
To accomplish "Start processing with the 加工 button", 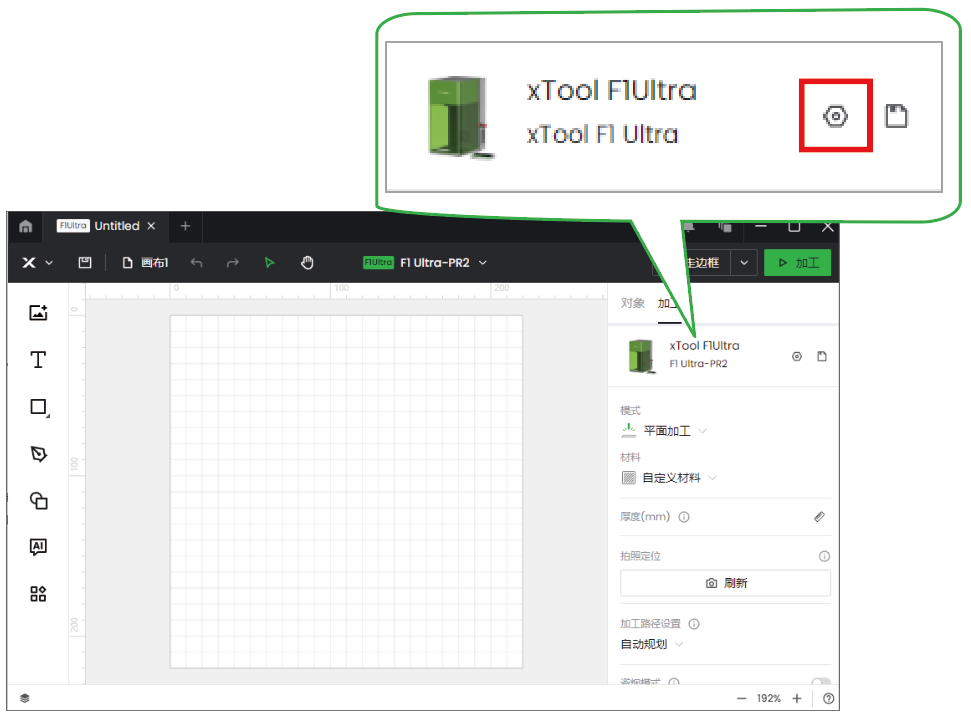I will (x=798, y=263).
